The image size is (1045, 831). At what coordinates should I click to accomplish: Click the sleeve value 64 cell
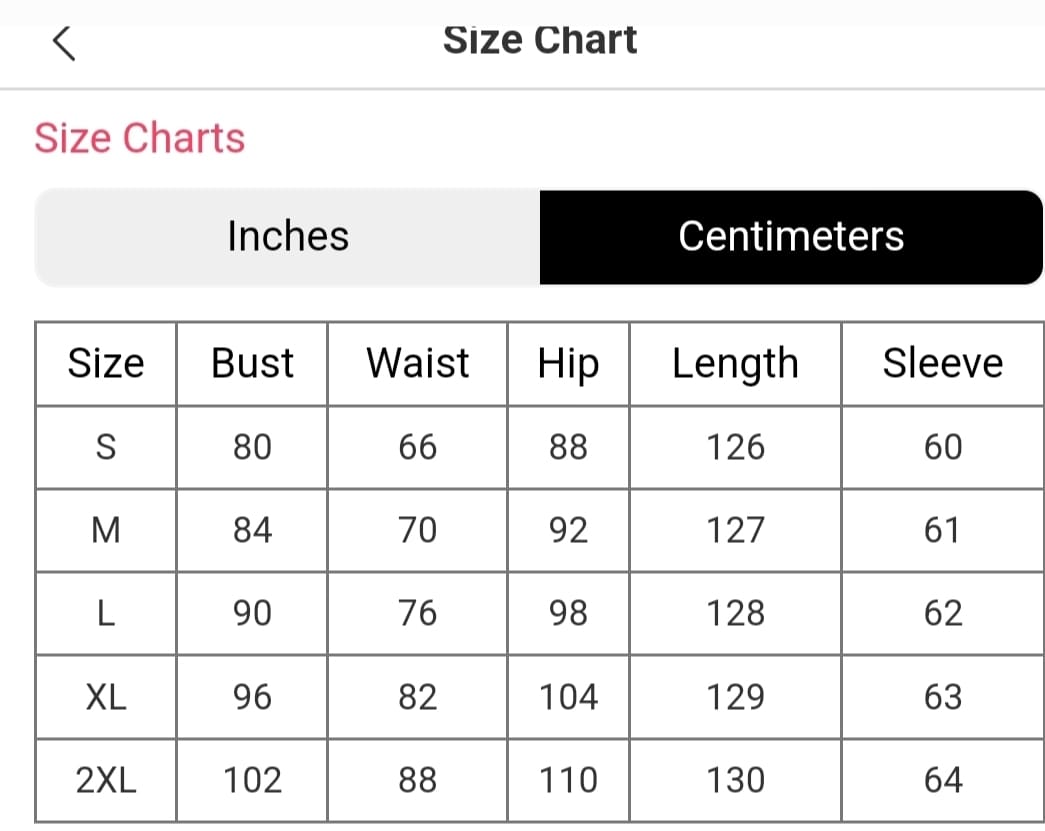point(943,780)
